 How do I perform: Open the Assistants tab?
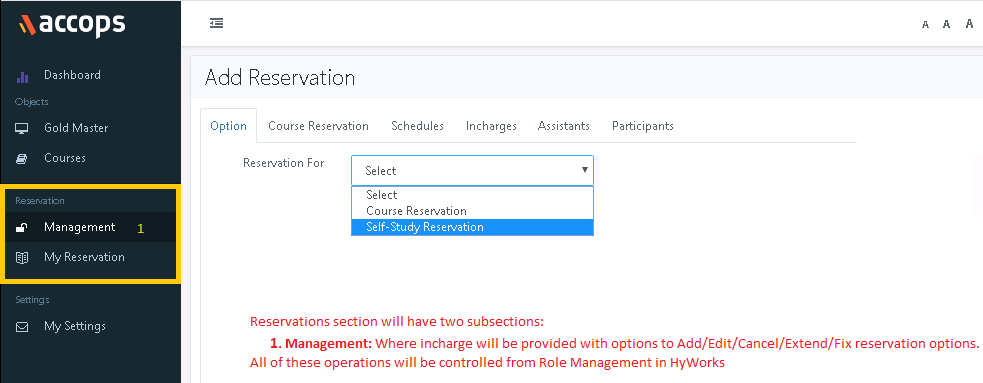(x=564, y=126)
